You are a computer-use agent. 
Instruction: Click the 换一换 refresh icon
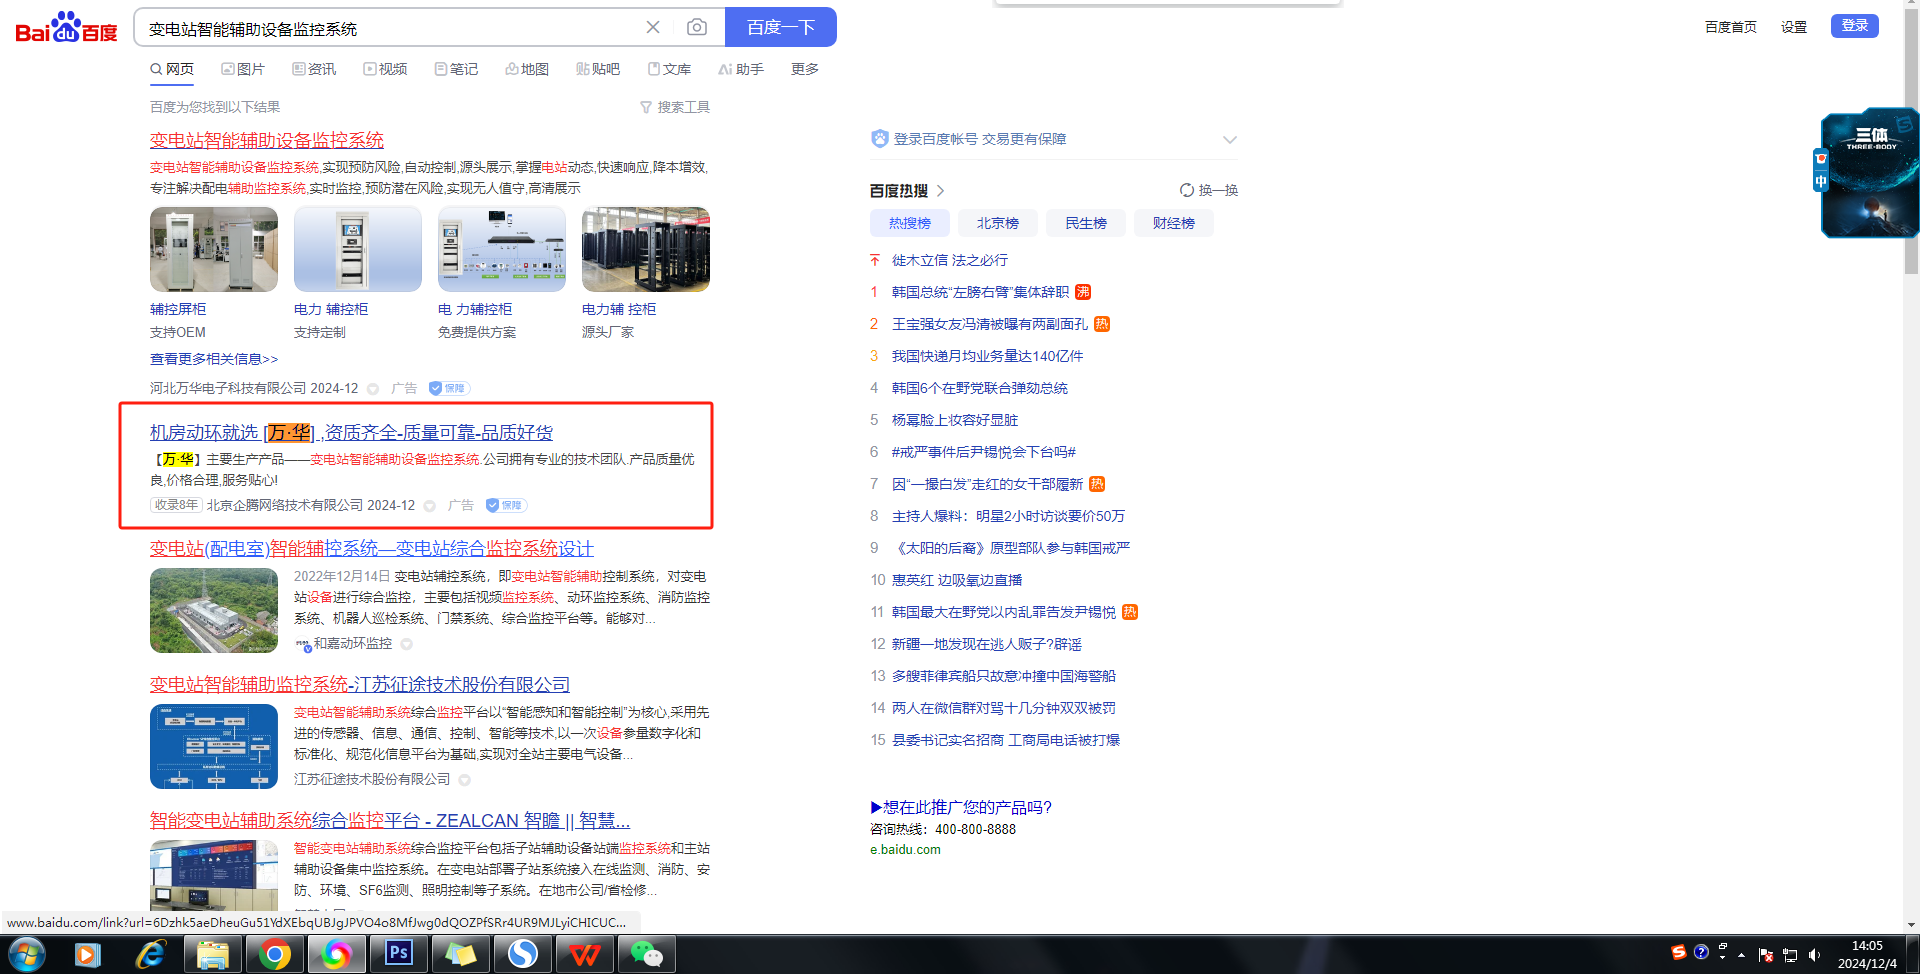(x=1186, y=190)
